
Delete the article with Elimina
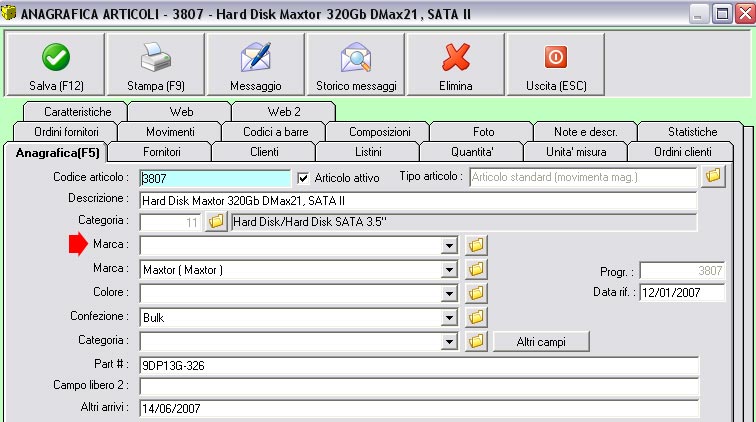(x=455, y=66)
